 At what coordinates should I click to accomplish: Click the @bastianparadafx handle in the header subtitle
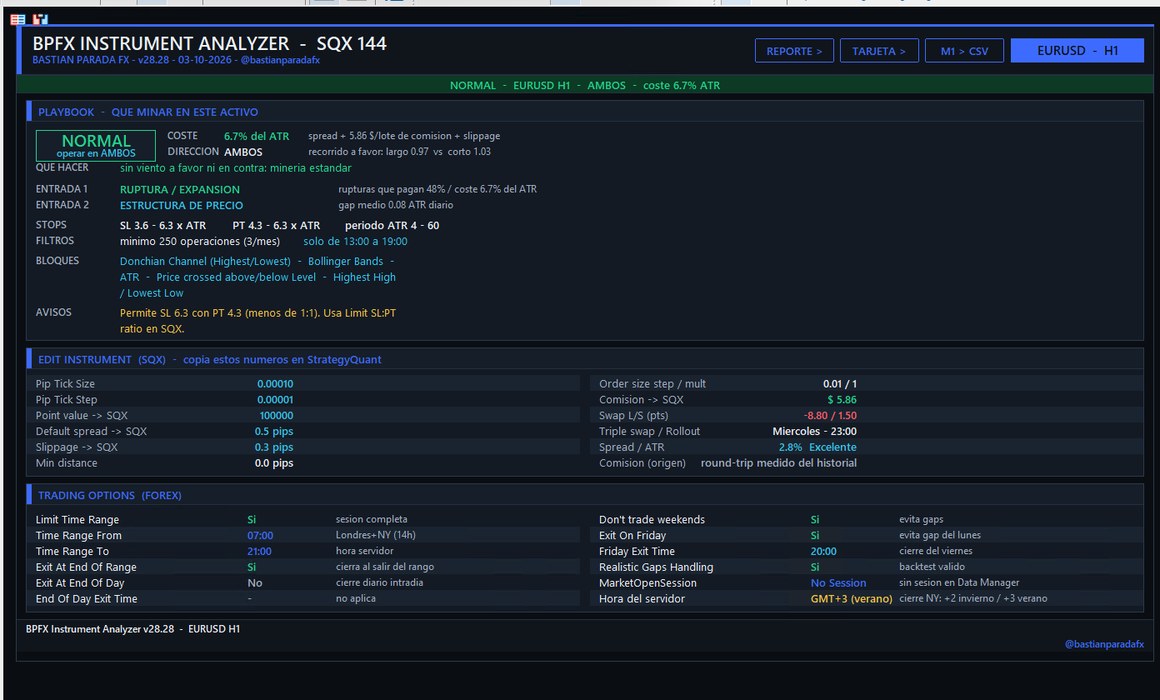tap(280, 61)
